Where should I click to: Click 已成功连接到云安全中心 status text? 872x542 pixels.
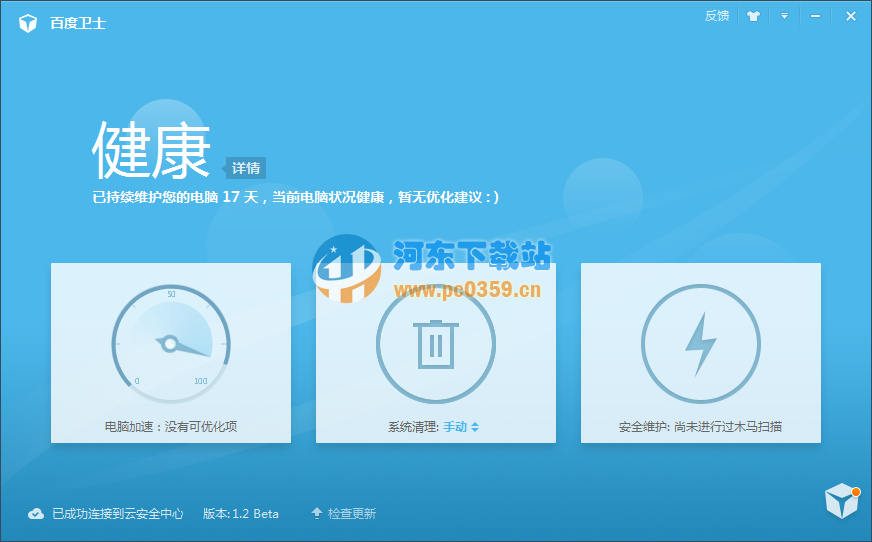pos(117,514)
